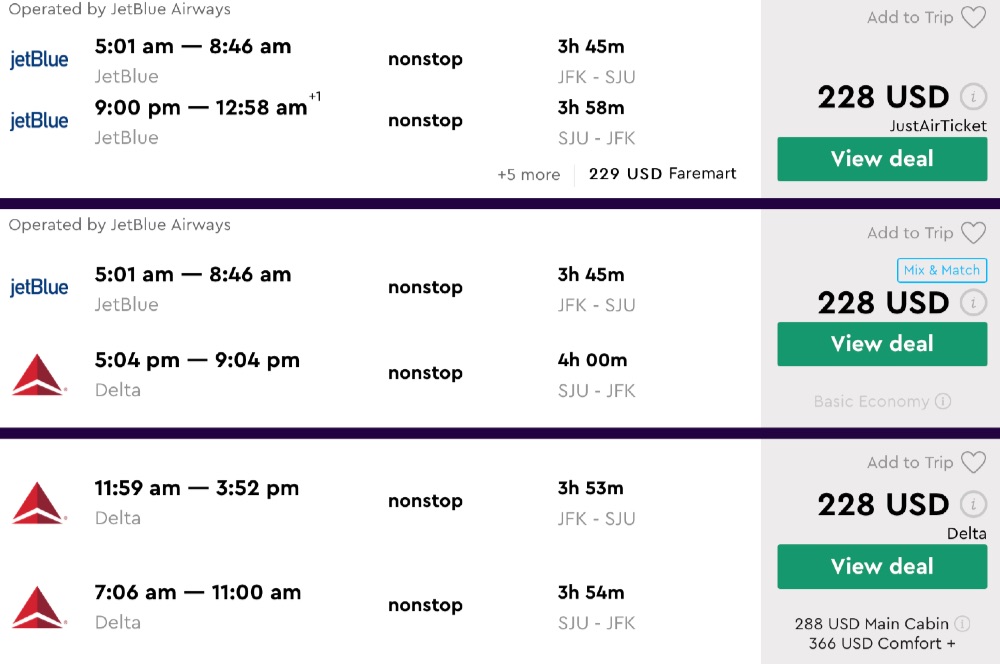Click the Mix & Match badge
This screenshot has width=1000, height=664.
(x=941, y=270)
